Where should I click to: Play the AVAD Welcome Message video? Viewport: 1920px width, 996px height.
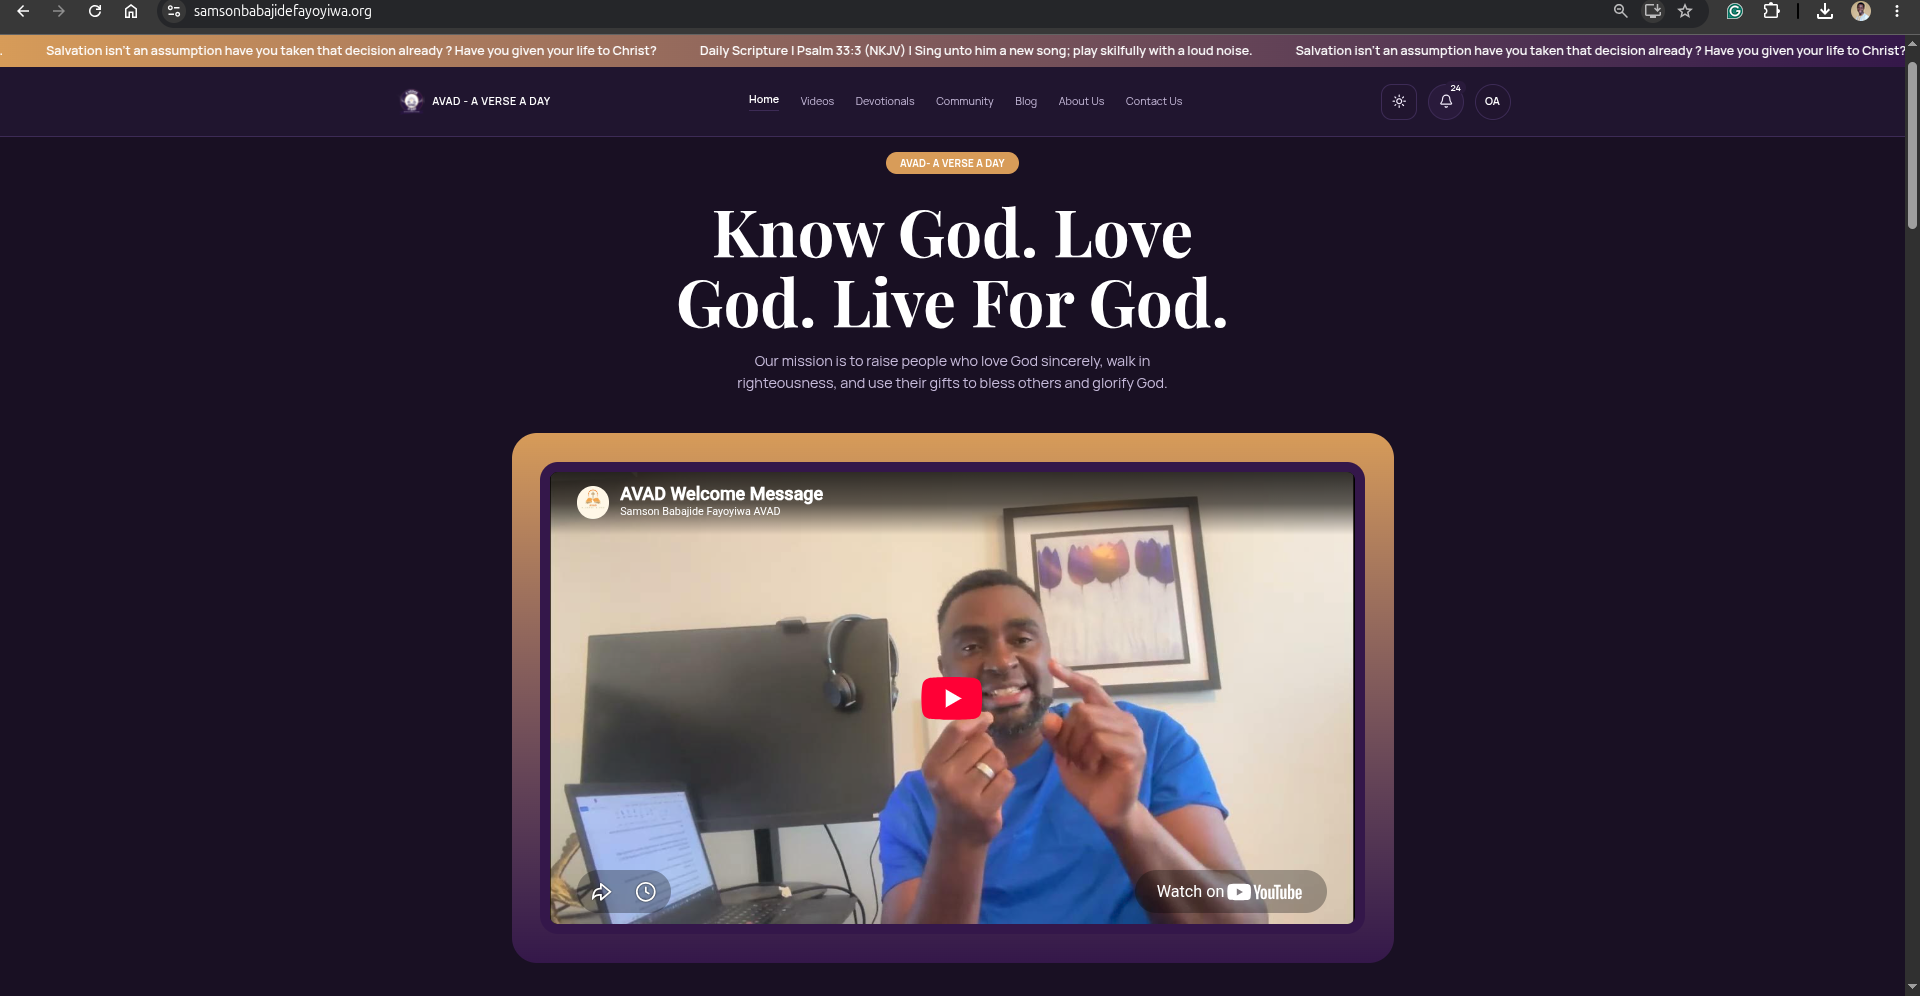click(x=951, y=698)
